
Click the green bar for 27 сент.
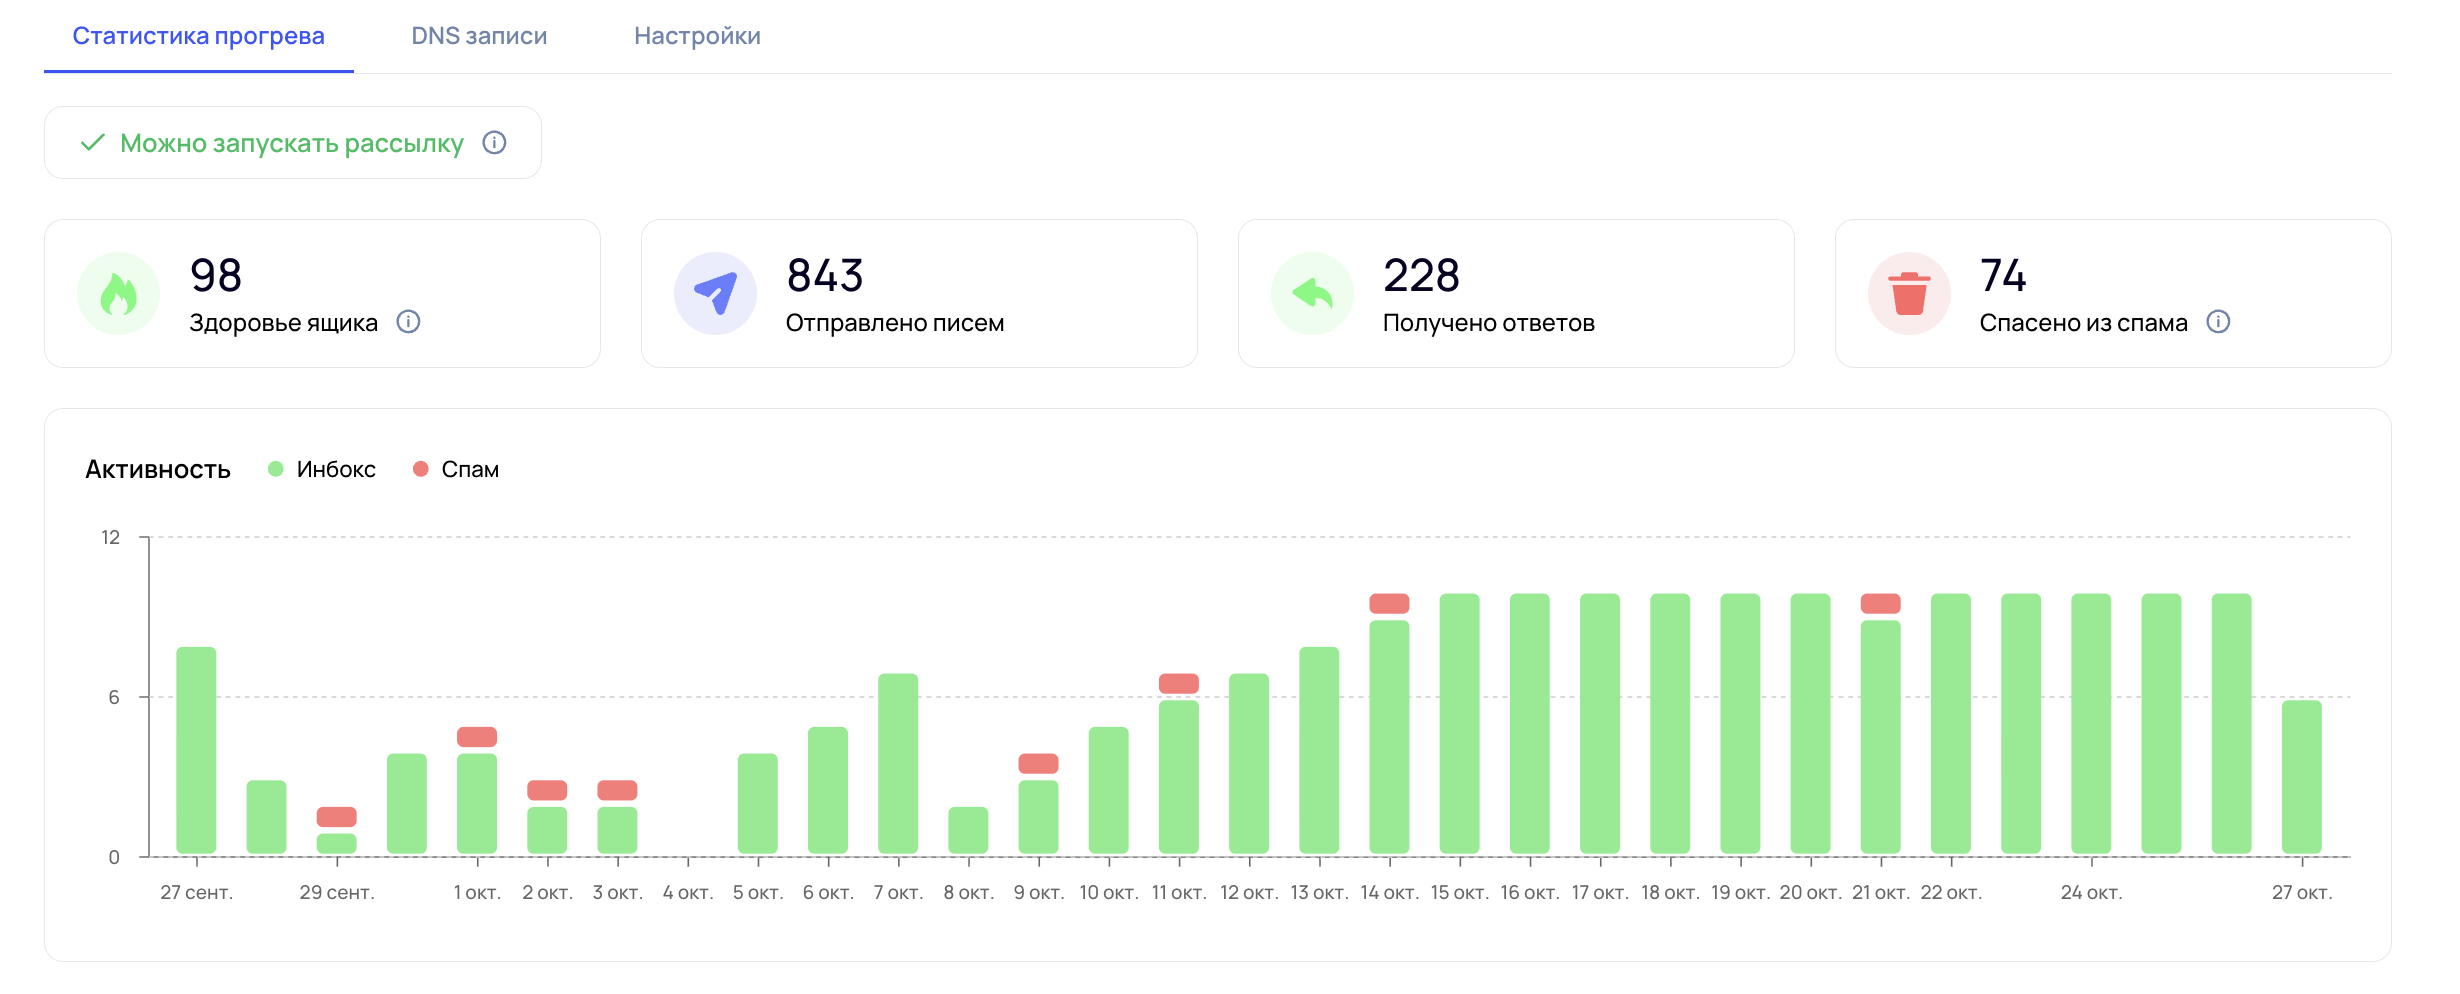point(196,750)
